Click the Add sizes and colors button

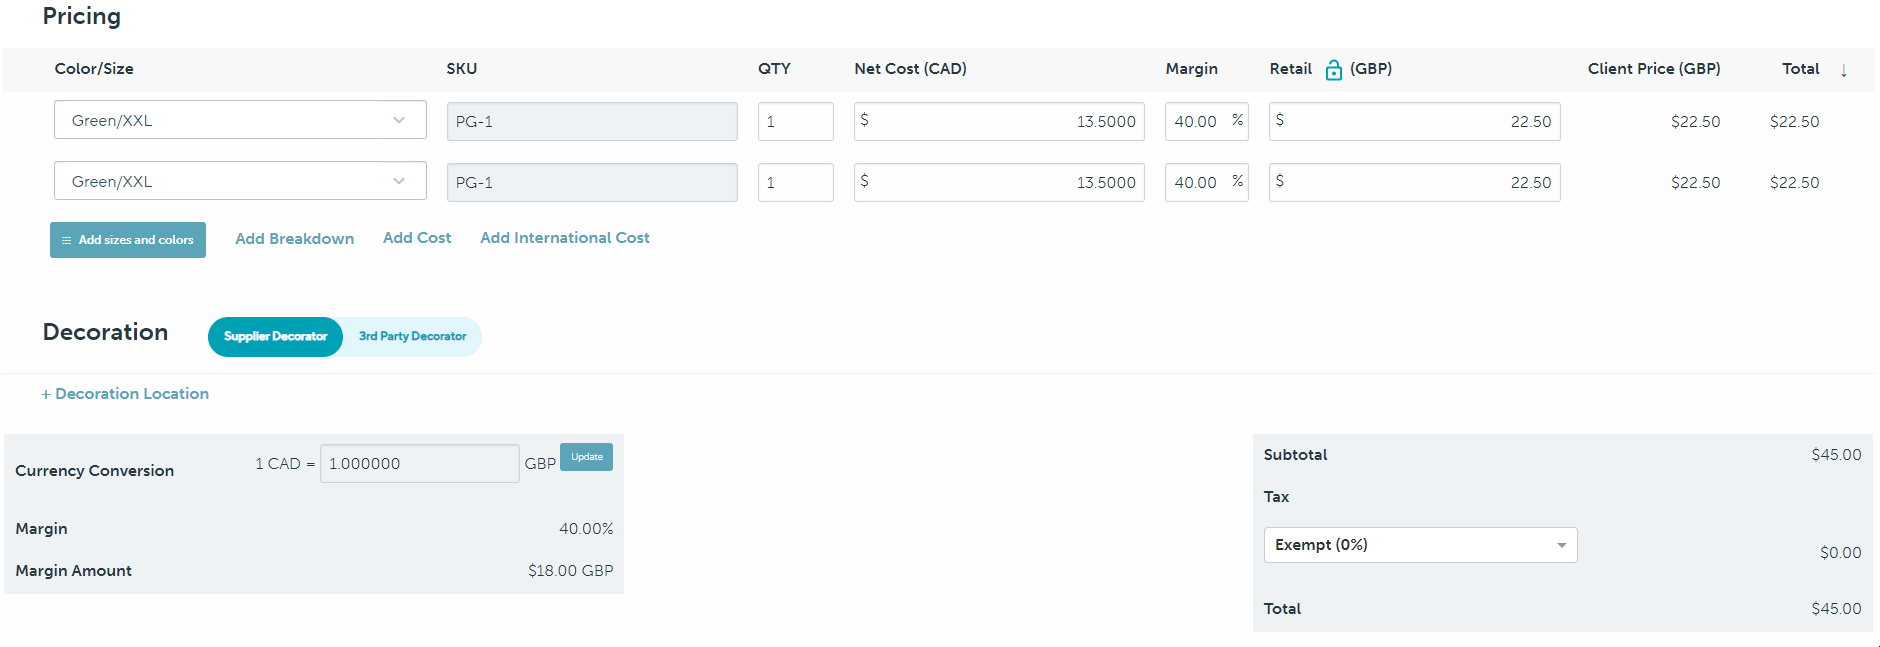128,240
